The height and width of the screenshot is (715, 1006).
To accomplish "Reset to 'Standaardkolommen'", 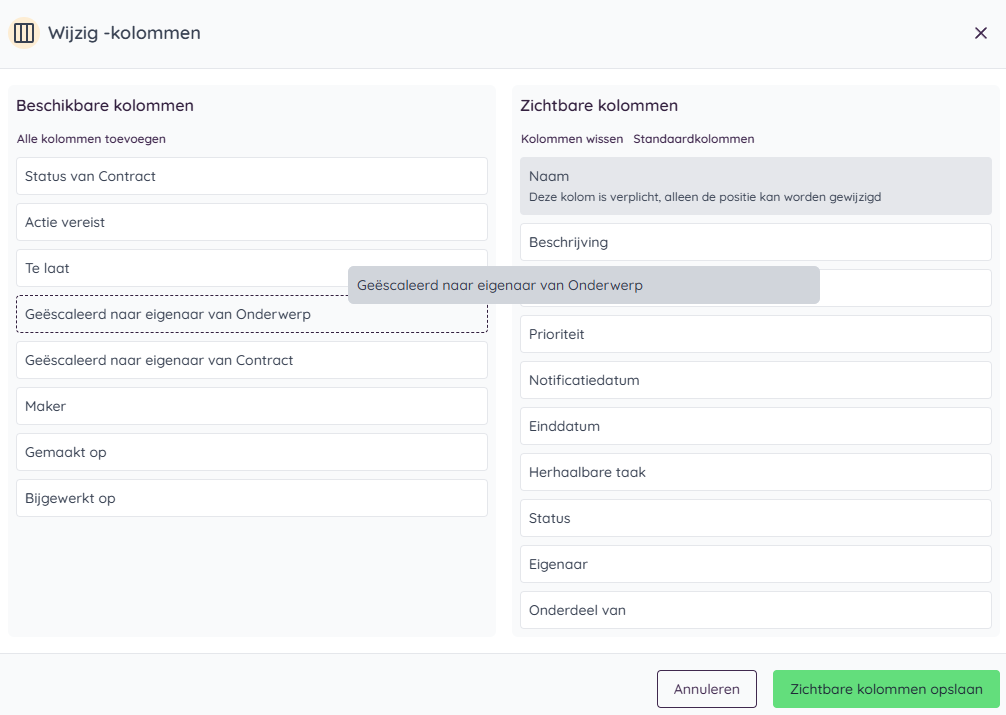I will (x=693, y=139).
